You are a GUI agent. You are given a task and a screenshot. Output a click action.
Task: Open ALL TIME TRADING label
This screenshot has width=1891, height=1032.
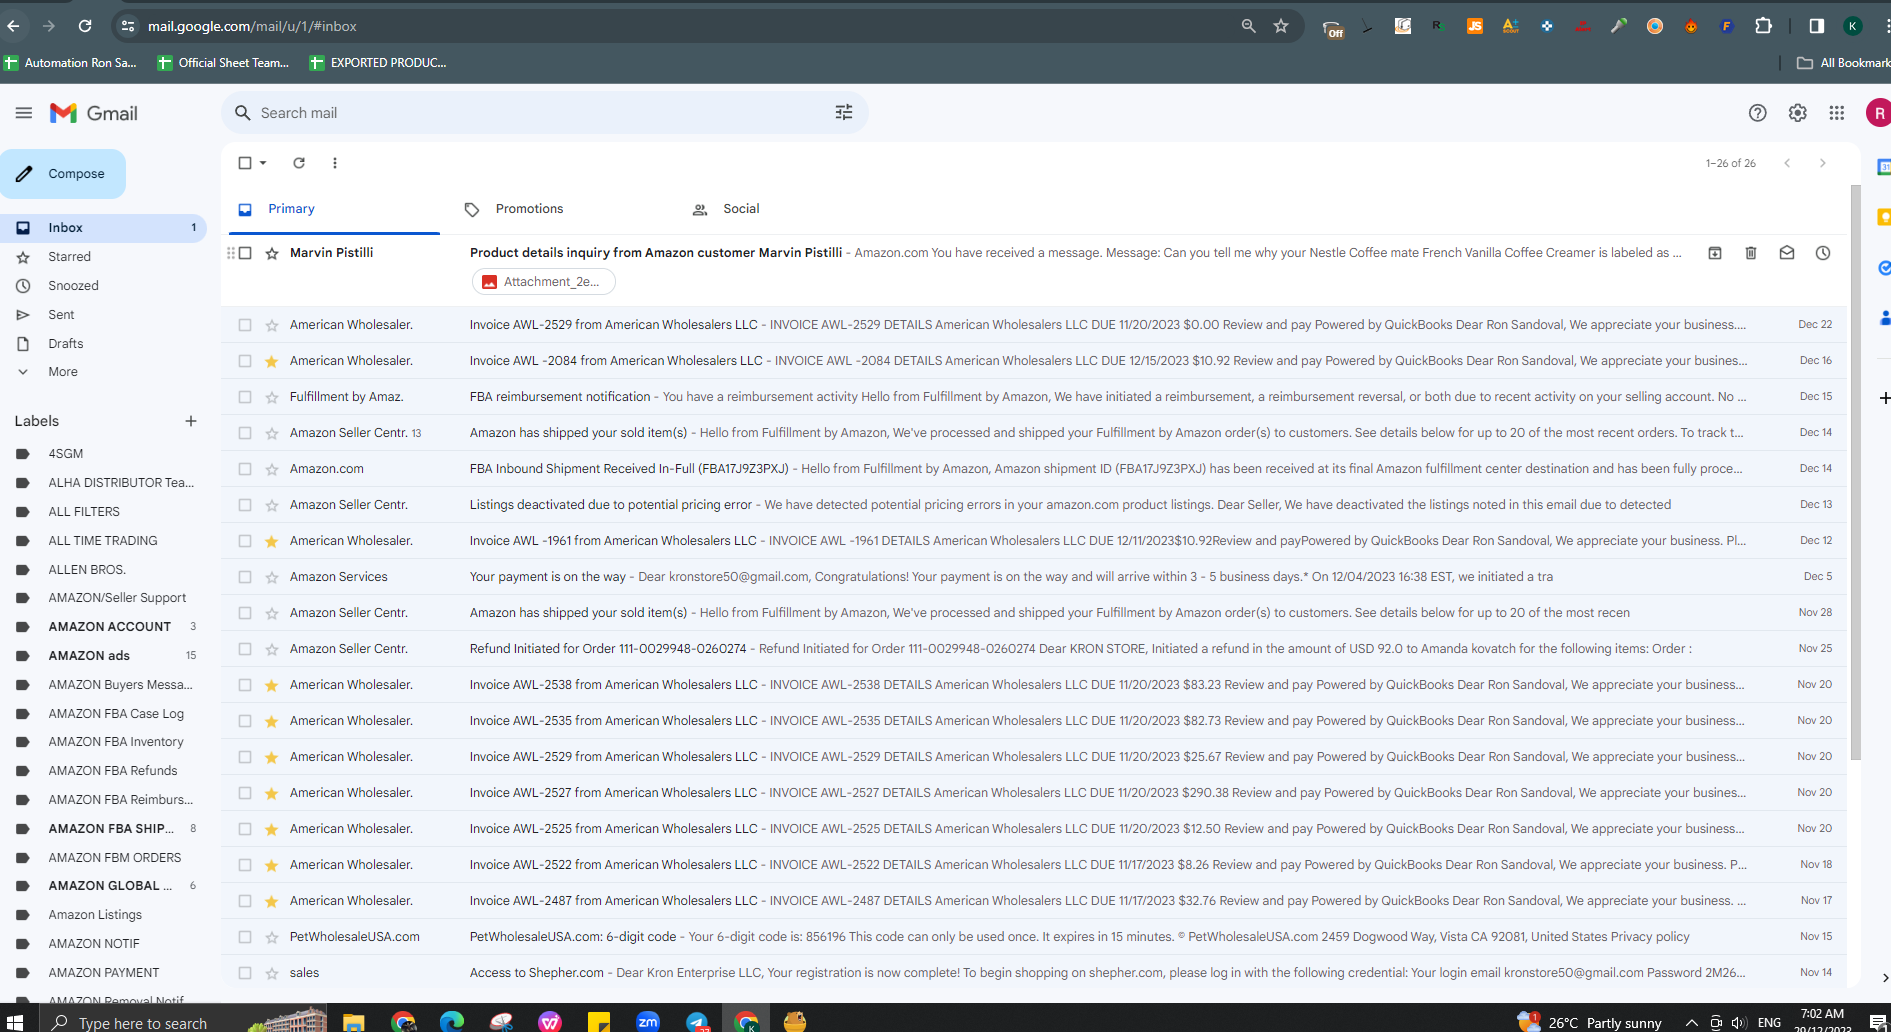pos(103,541)
